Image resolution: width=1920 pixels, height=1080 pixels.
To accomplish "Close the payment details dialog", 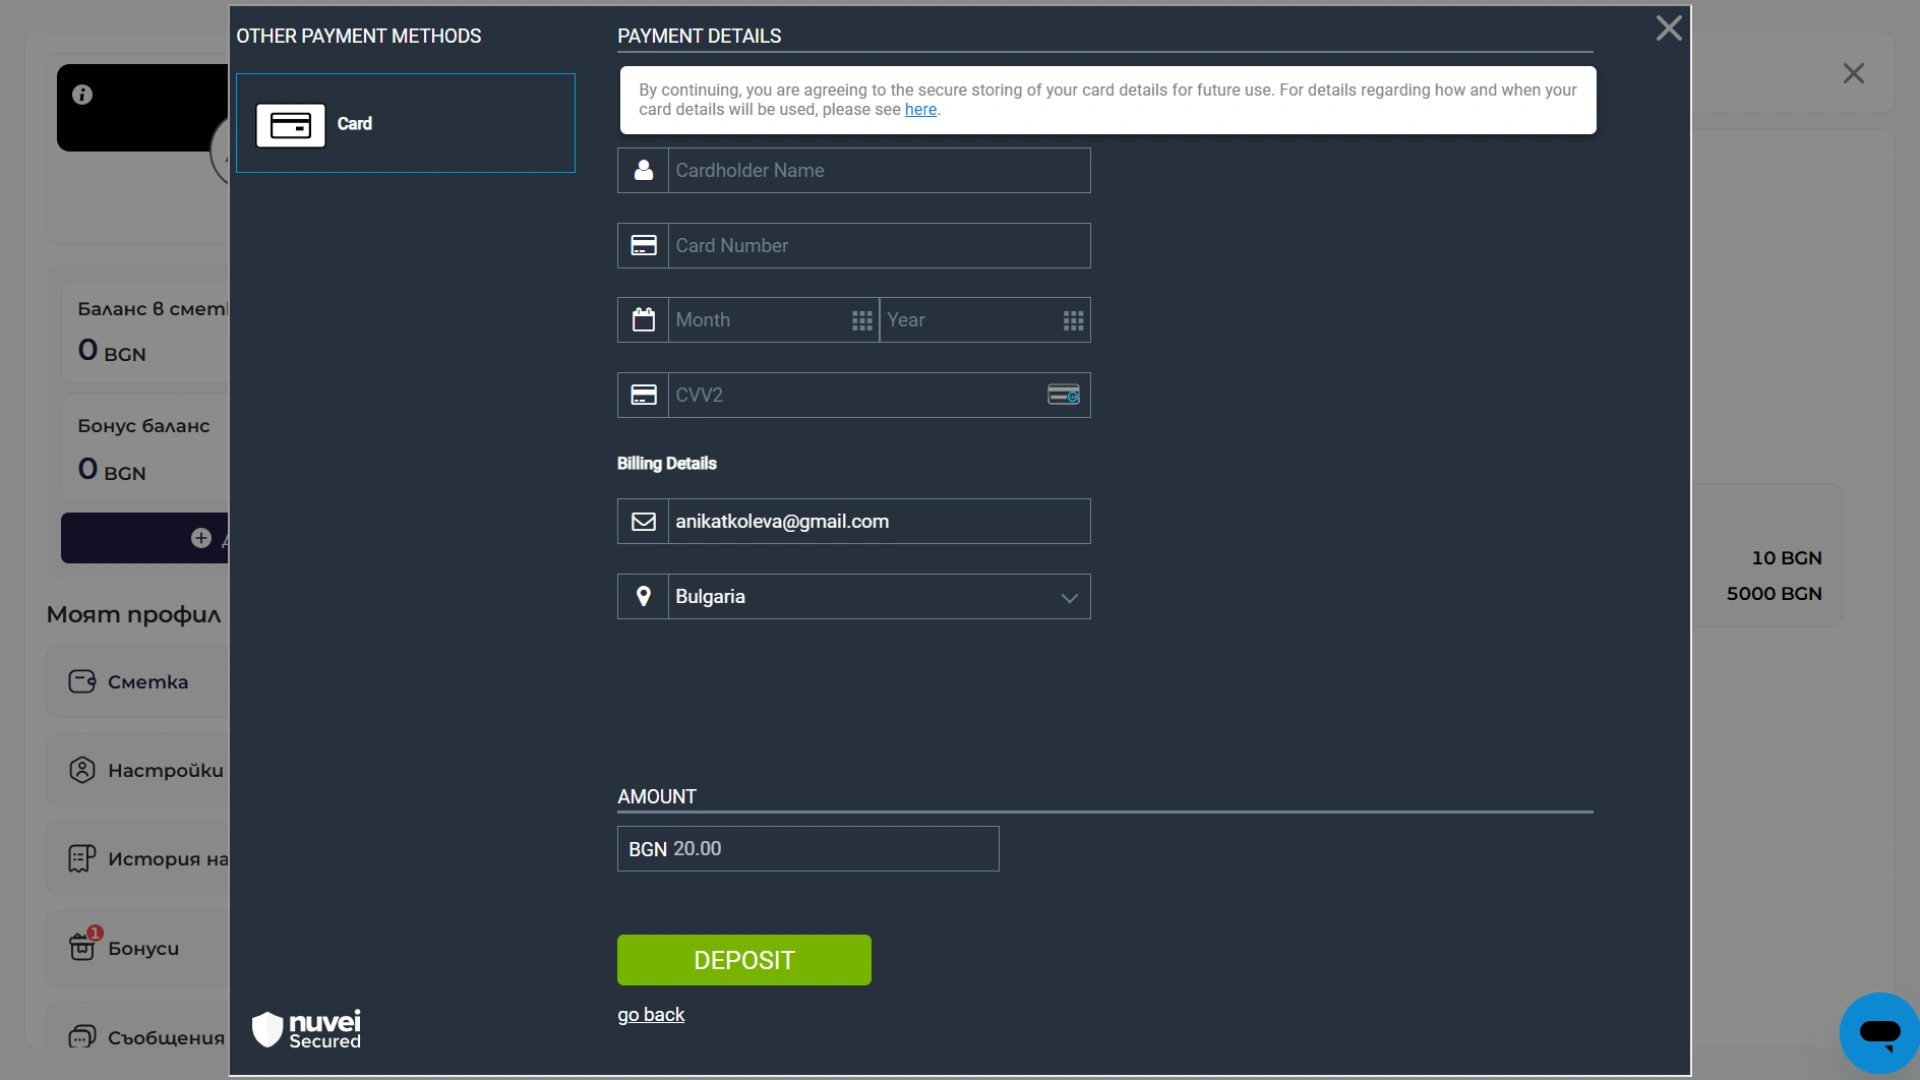I will (x=1668, y=28).
